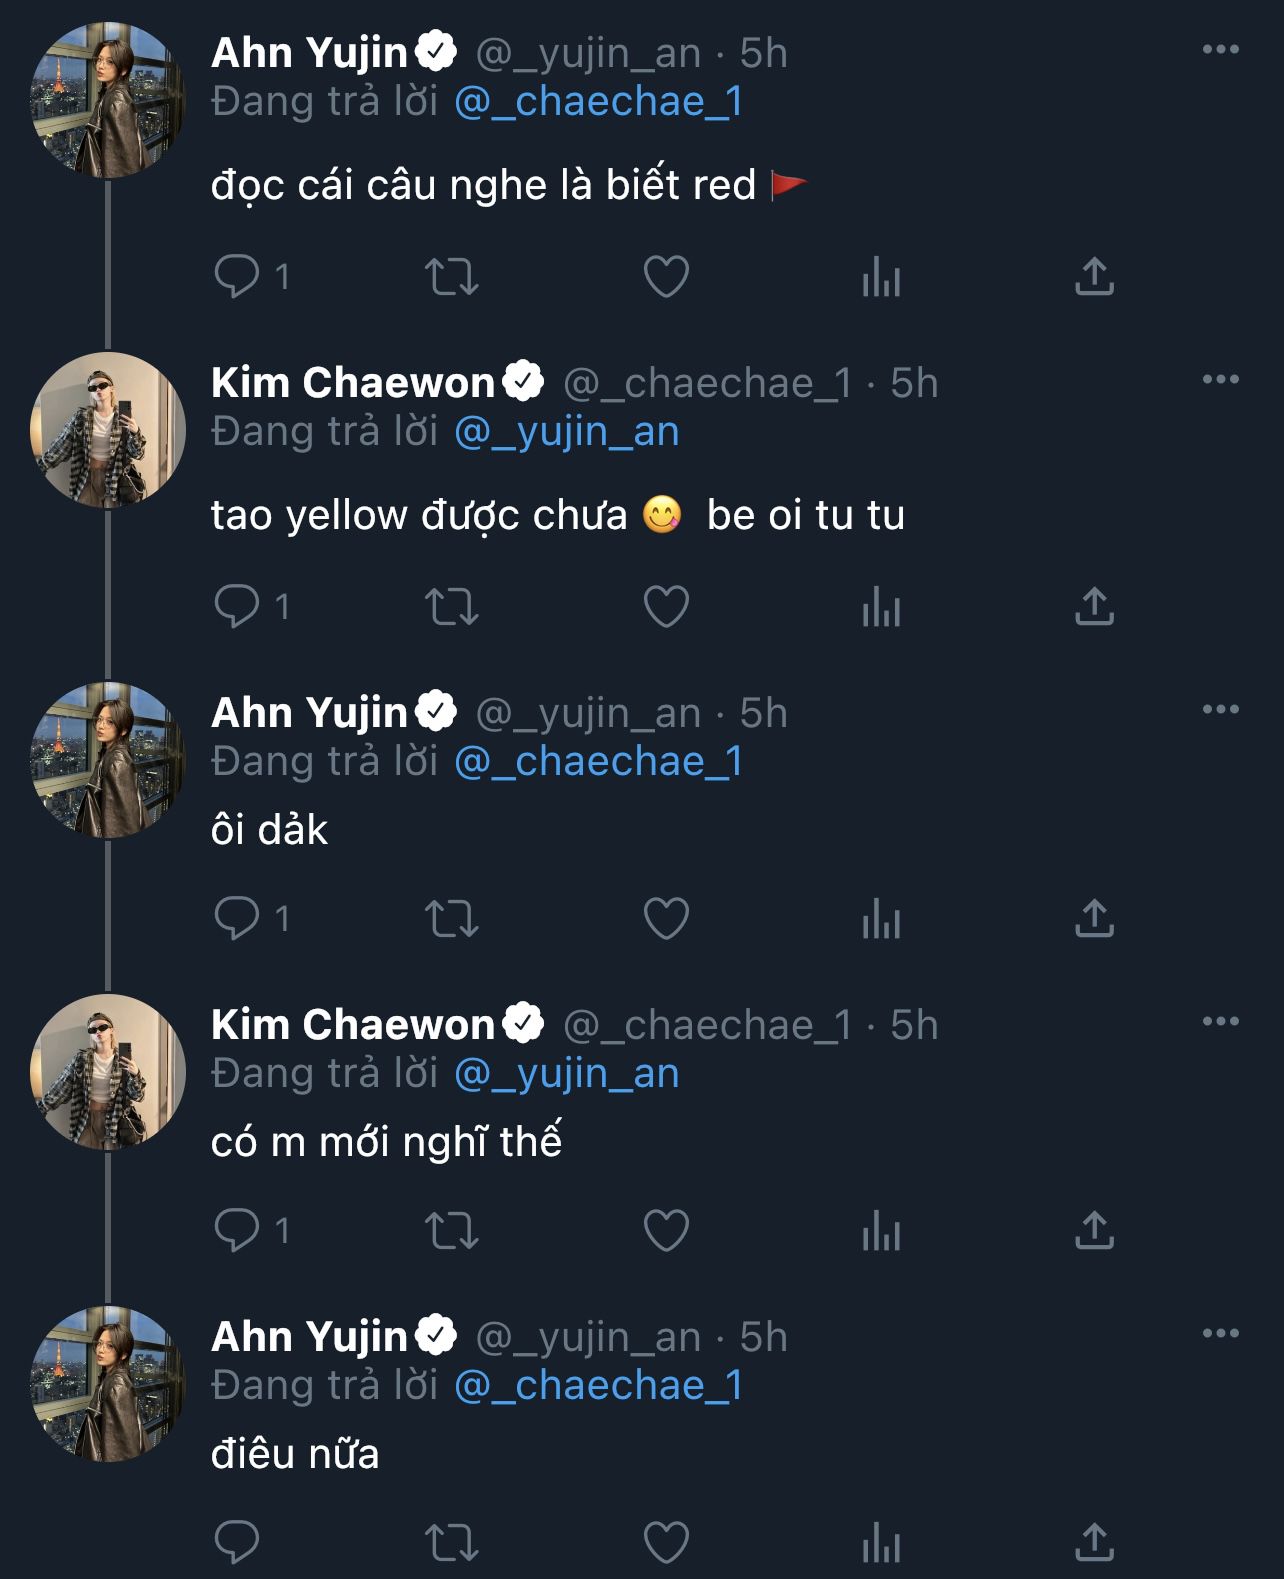Share the "đọc cái câu nghe" tweet

click(1094, 277)
